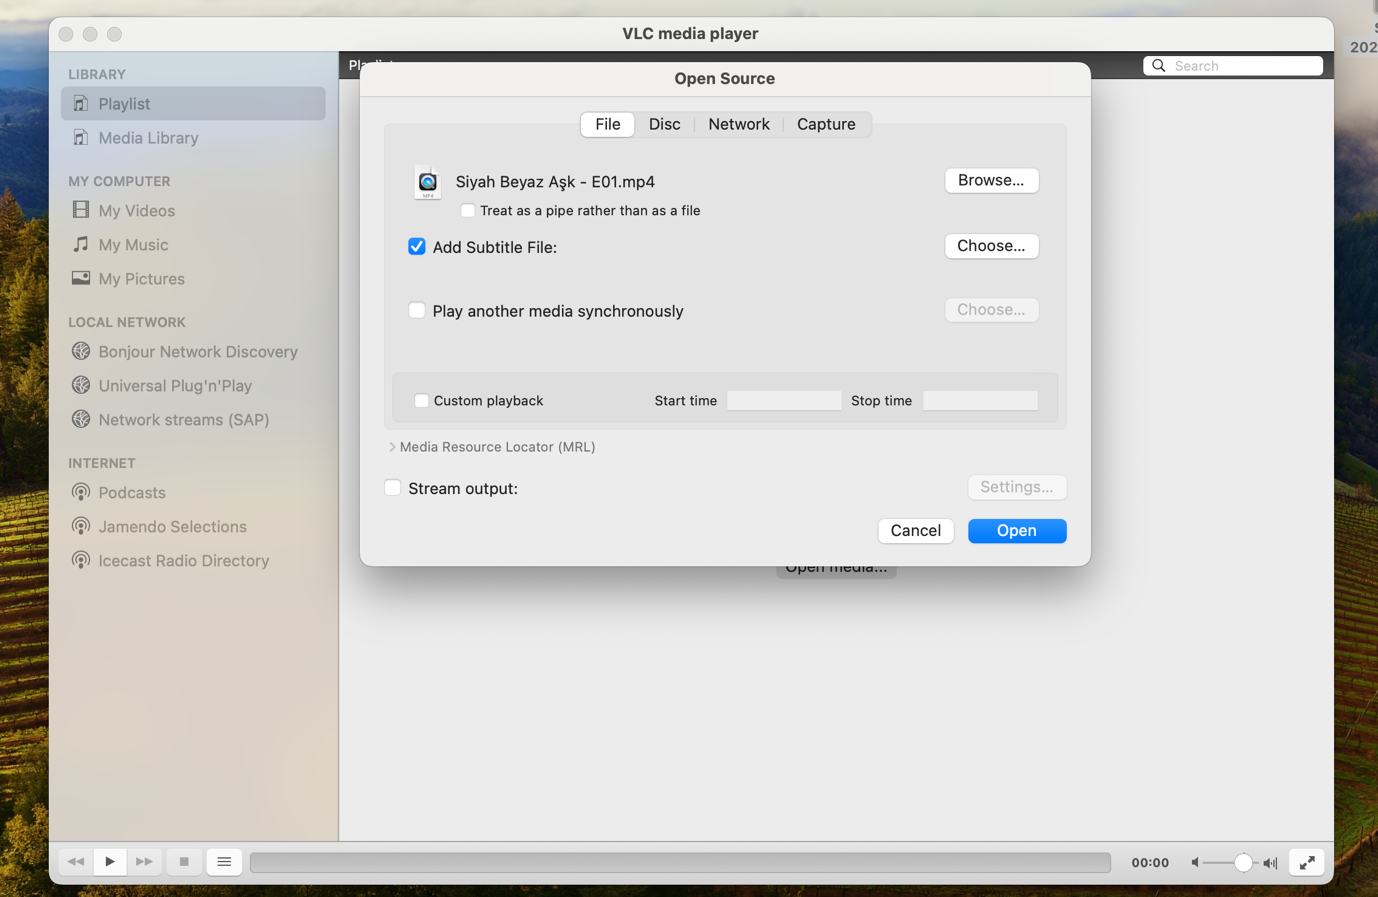Enable Custom playback checkbox

[x=421, y=400]
